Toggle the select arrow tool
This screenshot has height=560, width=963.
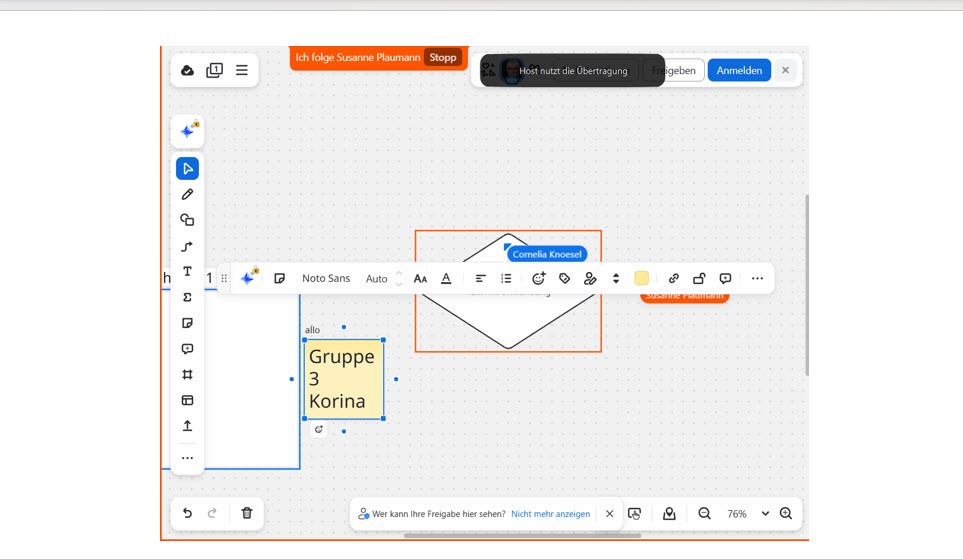tap(187, 168)
